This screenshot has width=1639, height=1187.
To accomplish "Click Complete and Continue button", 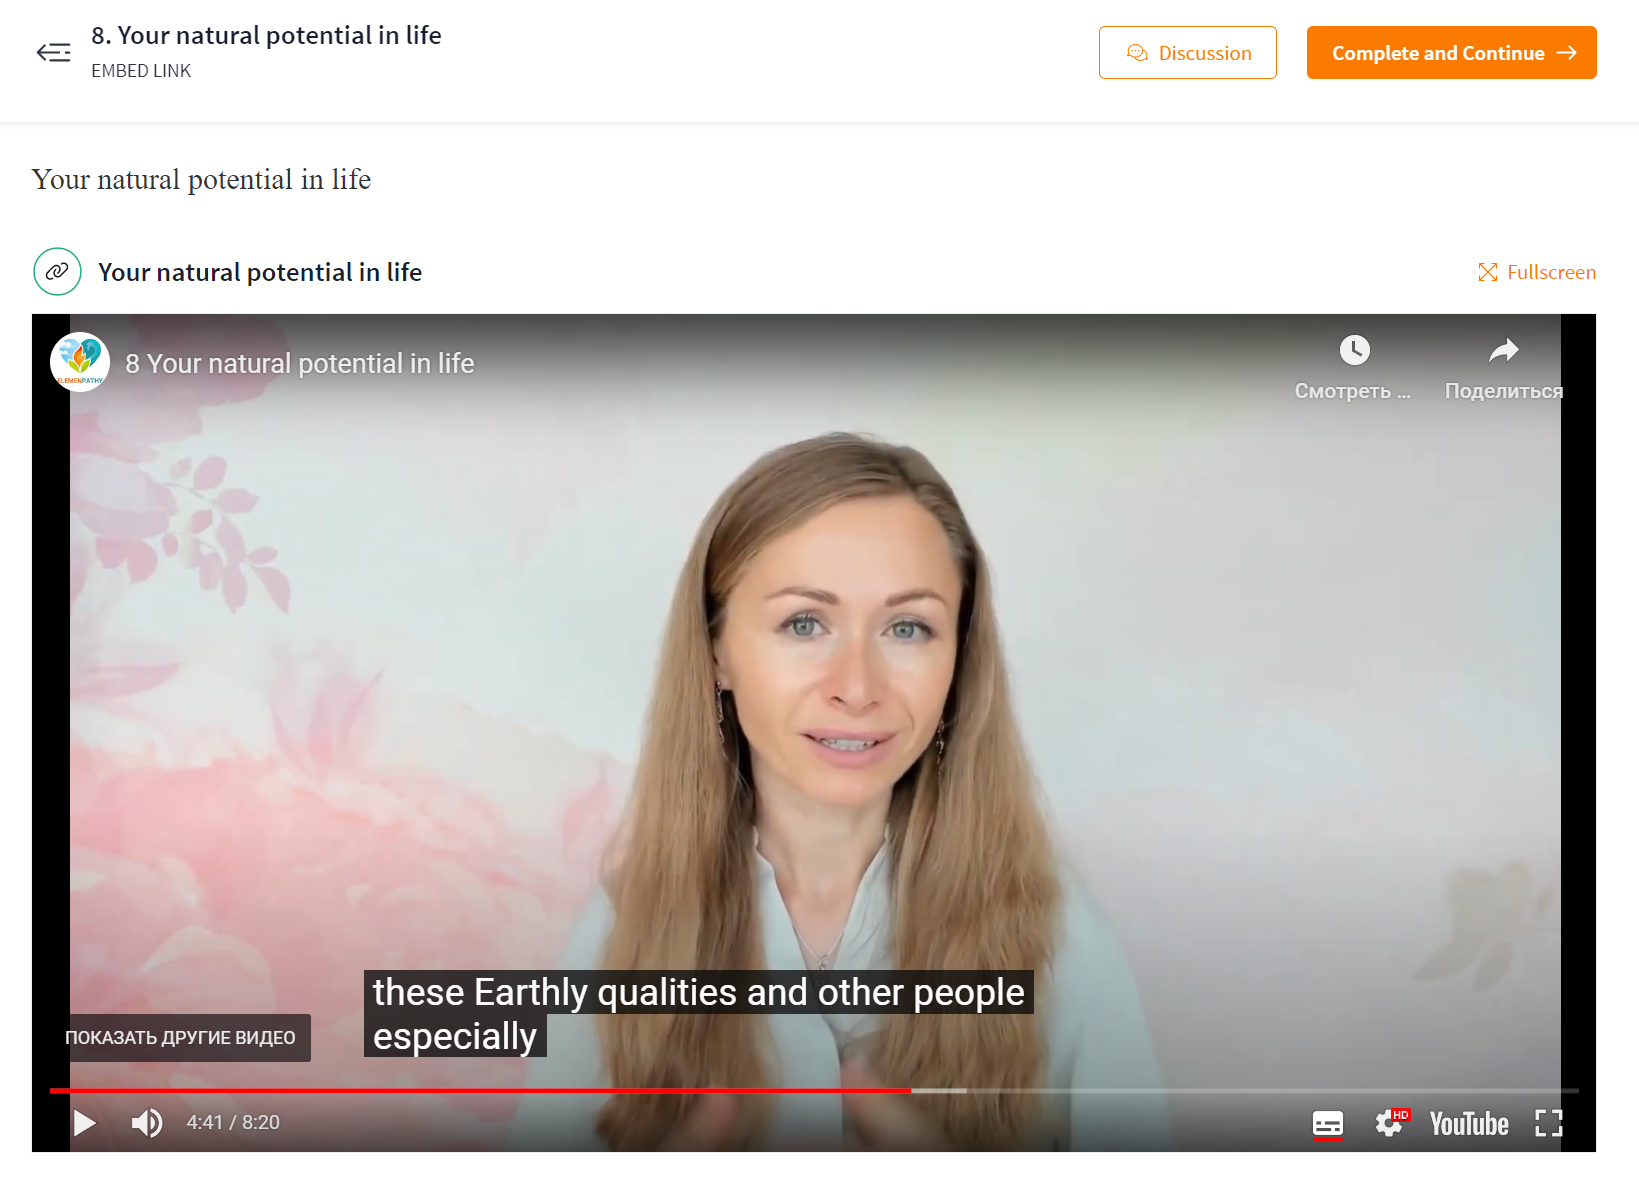I will [x=1451, y=53].
